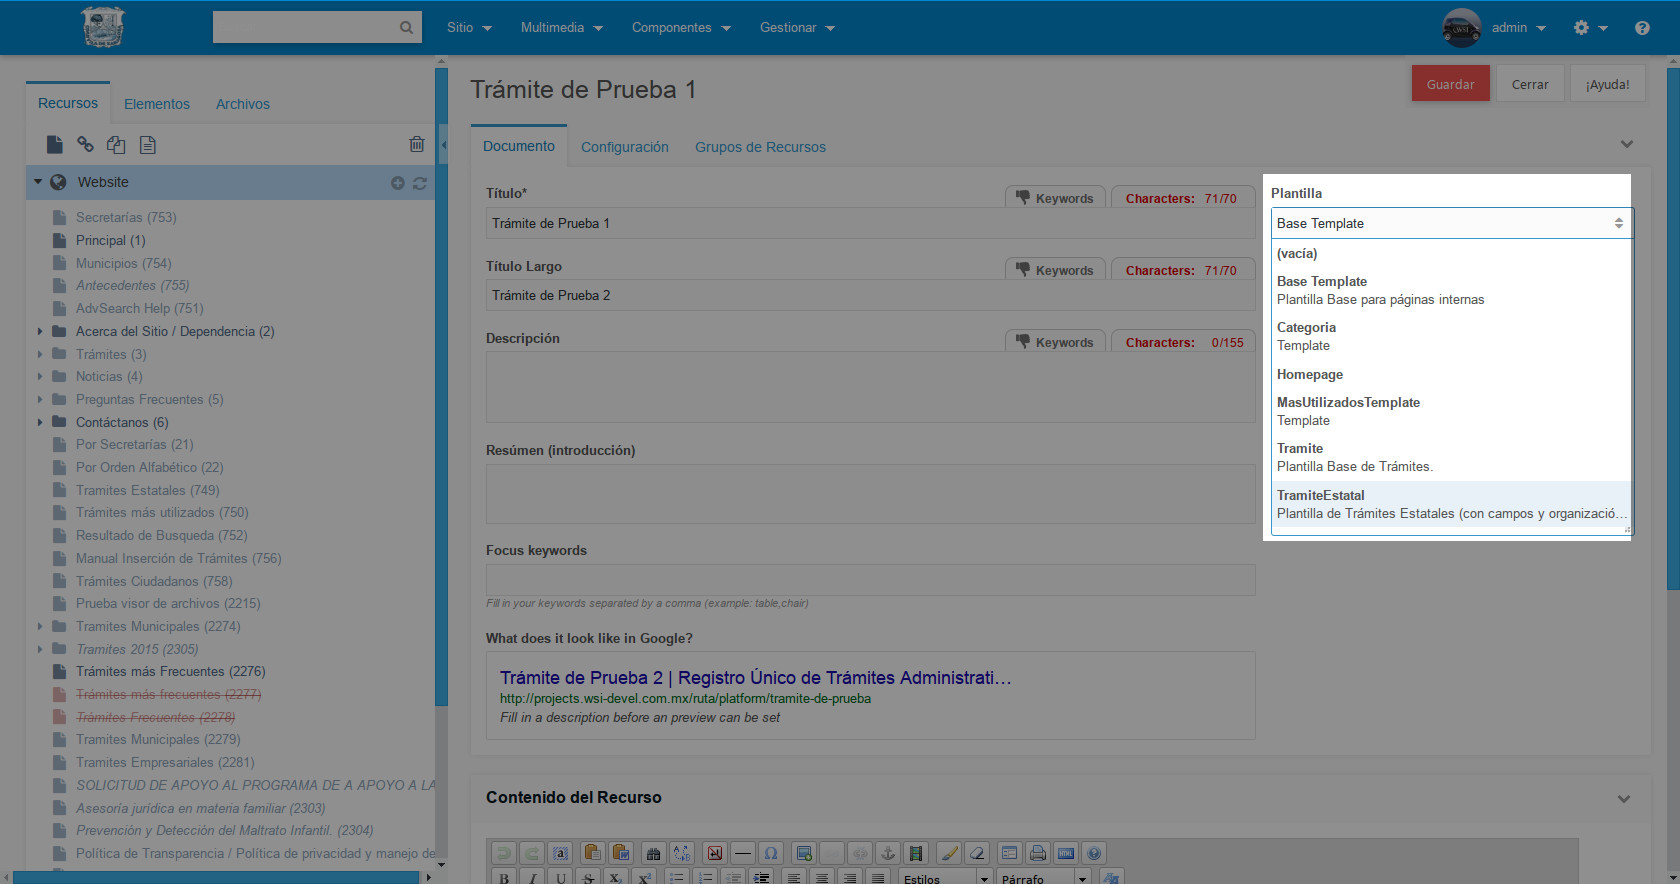This screenshot has height=884, width=1680.
Task: Expand the Preguntas Frecuentes (5) folder
Action: (40, 399)
